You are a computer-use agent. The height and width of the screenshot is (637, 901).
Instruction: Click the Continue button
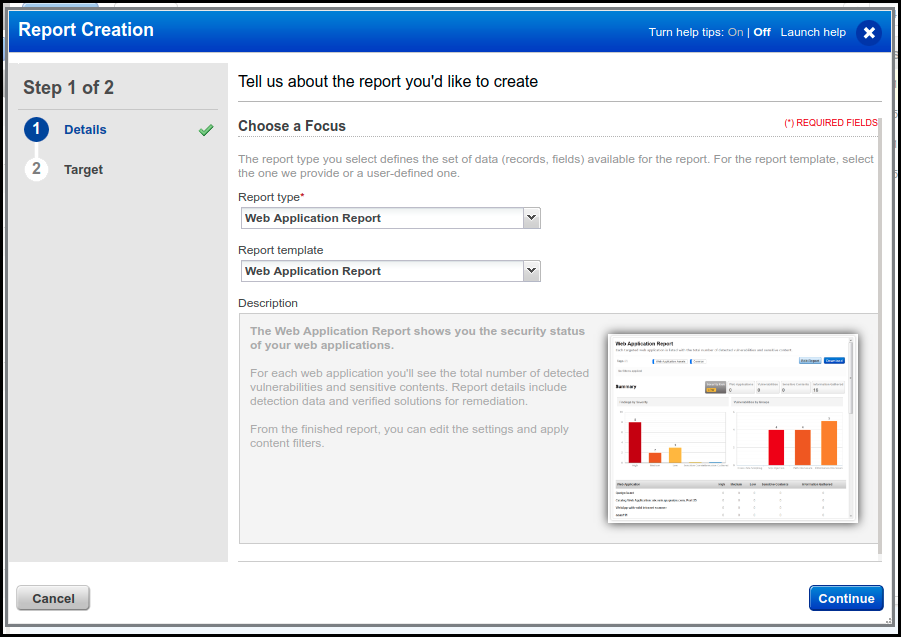[x=846, y=598]
